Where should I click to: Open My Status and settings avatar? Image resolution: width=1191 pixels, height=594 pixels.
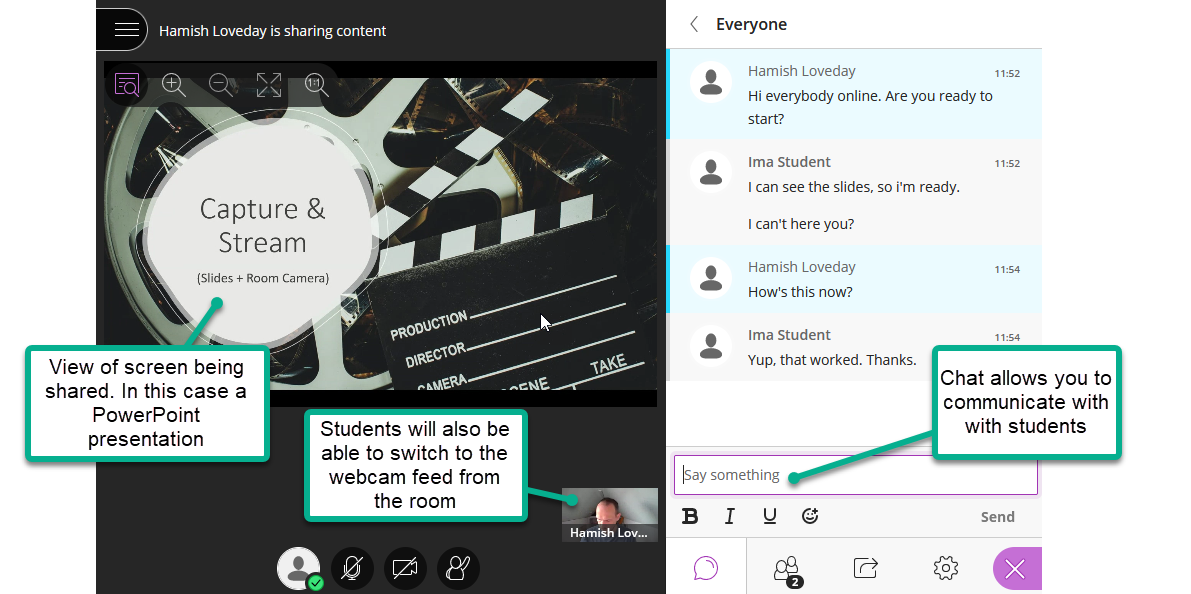[x=299, y=568]
